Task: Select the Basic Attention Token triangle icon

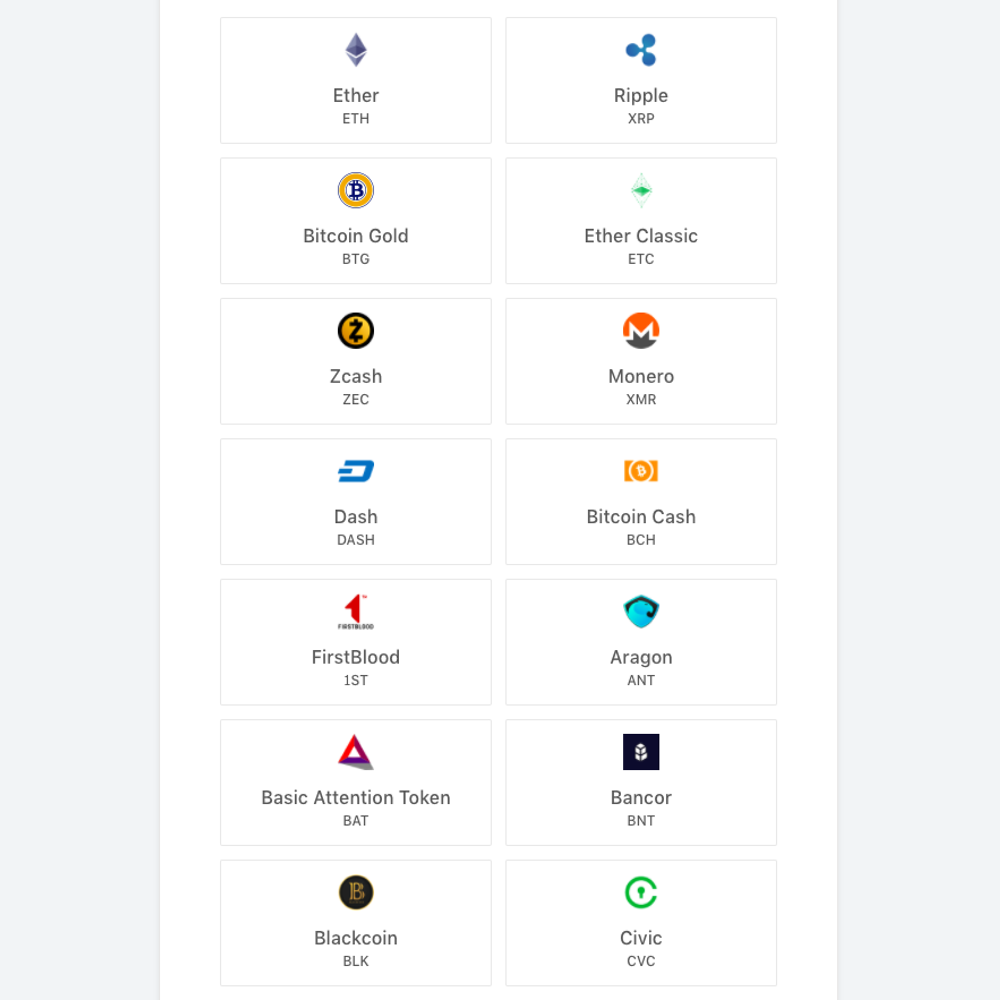Action: point(356,752)
